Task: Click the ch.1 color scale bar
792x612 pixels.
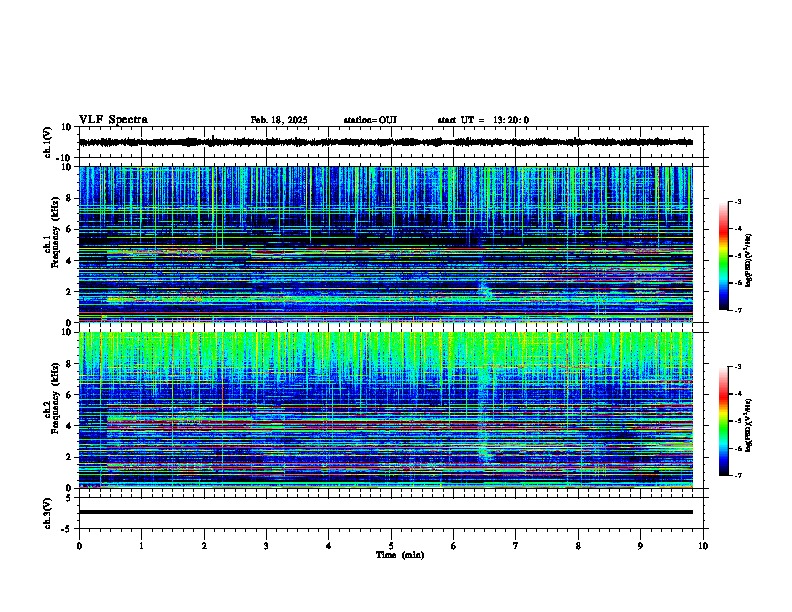Action: [x=724, y=256]
